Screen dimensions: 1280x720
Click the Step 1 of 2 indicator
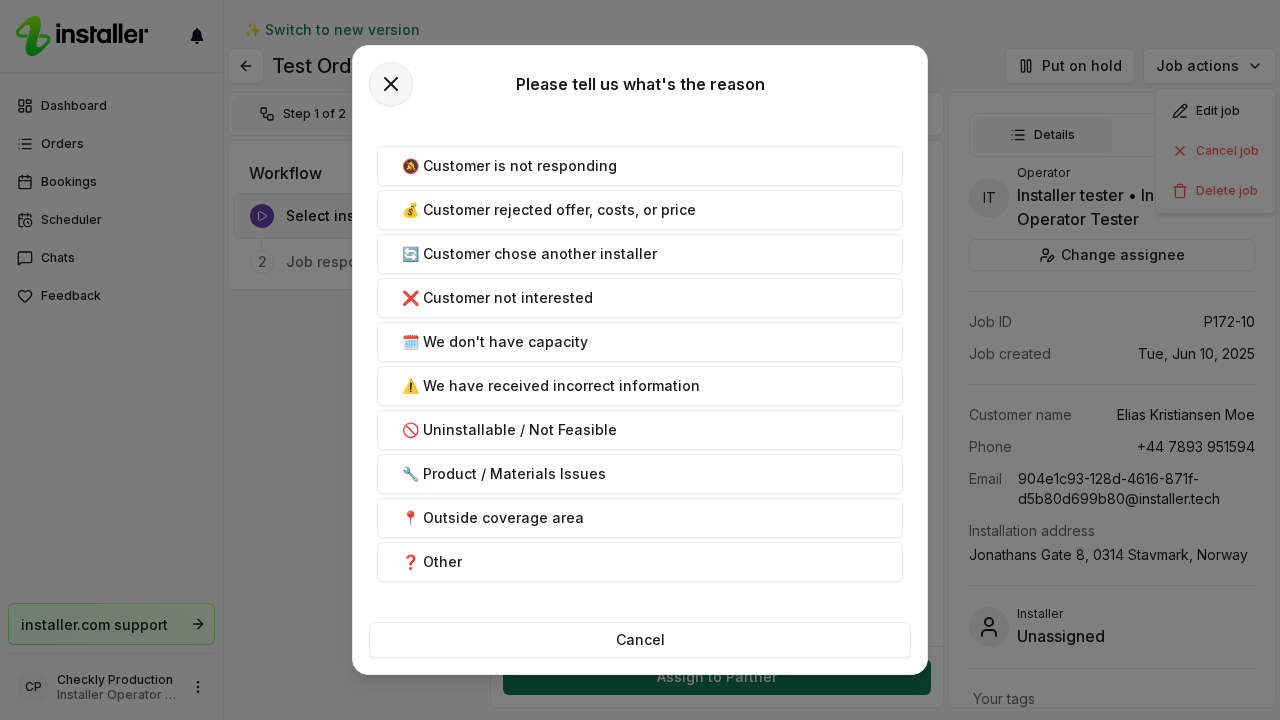pyautogui.click(x=303, y=114)
